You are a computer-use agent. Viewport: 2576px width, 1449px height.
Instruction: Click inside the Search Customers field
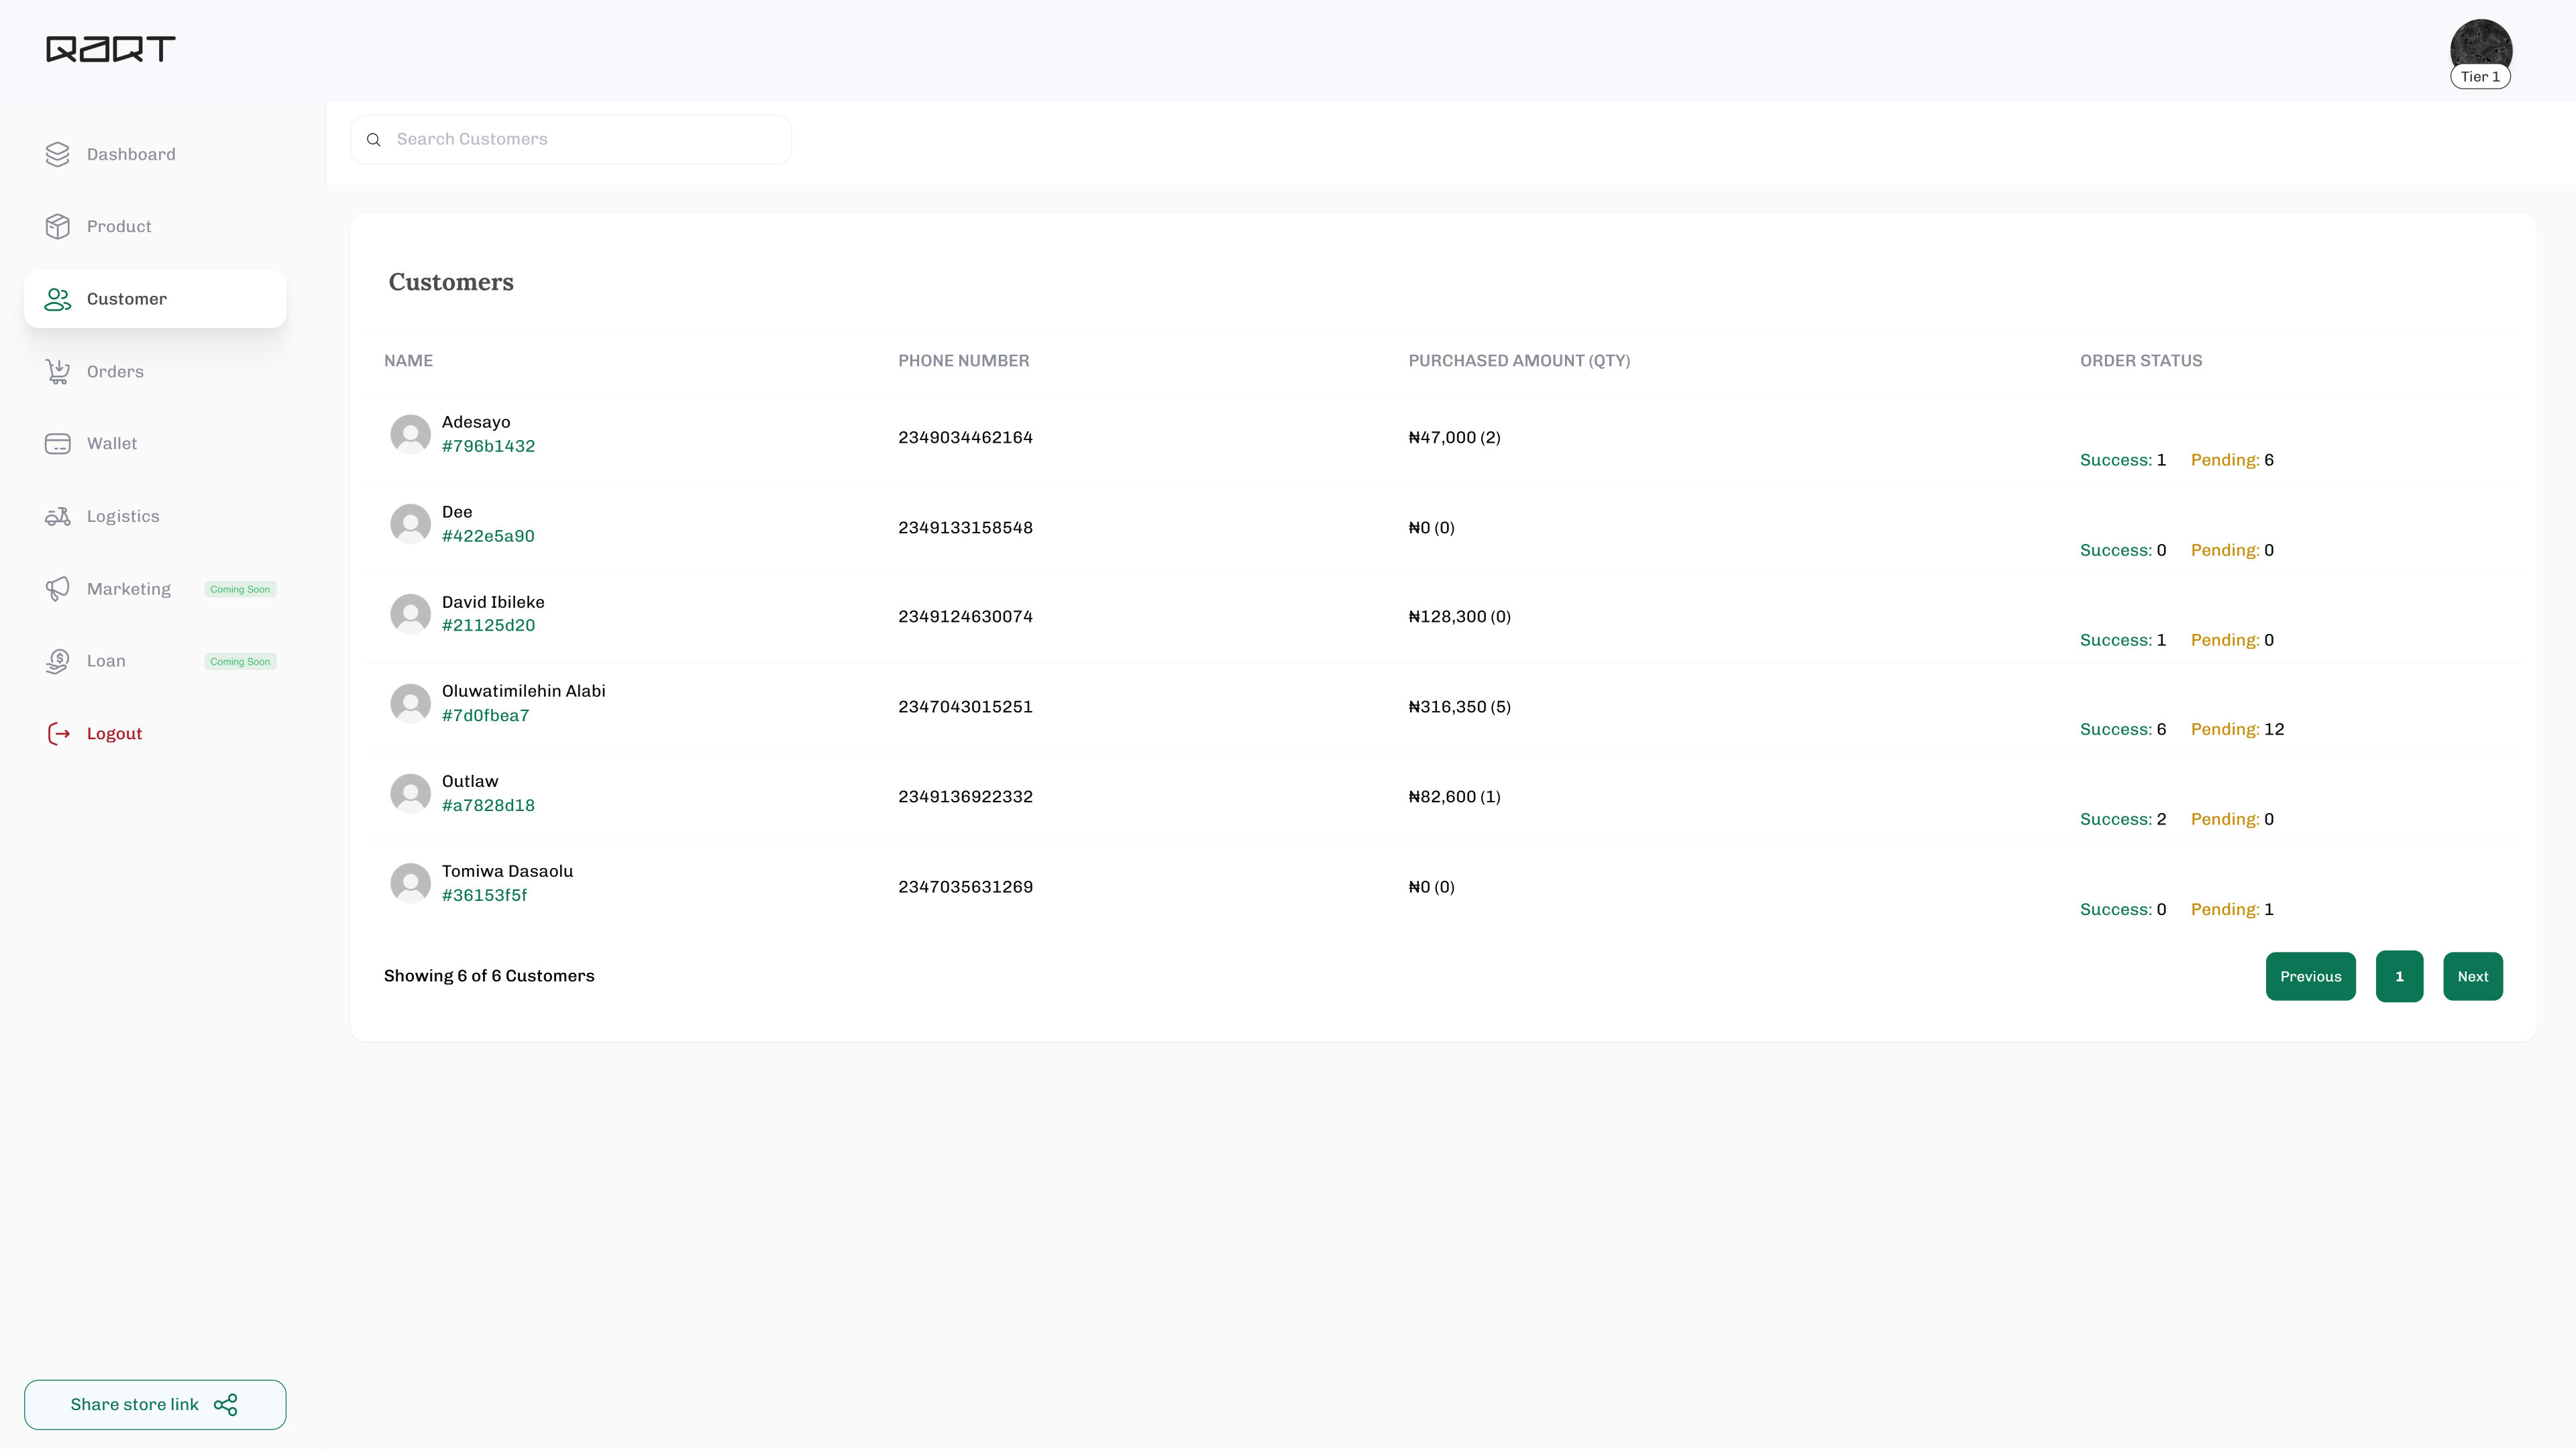pyautogui.click(x=570, y=139)
